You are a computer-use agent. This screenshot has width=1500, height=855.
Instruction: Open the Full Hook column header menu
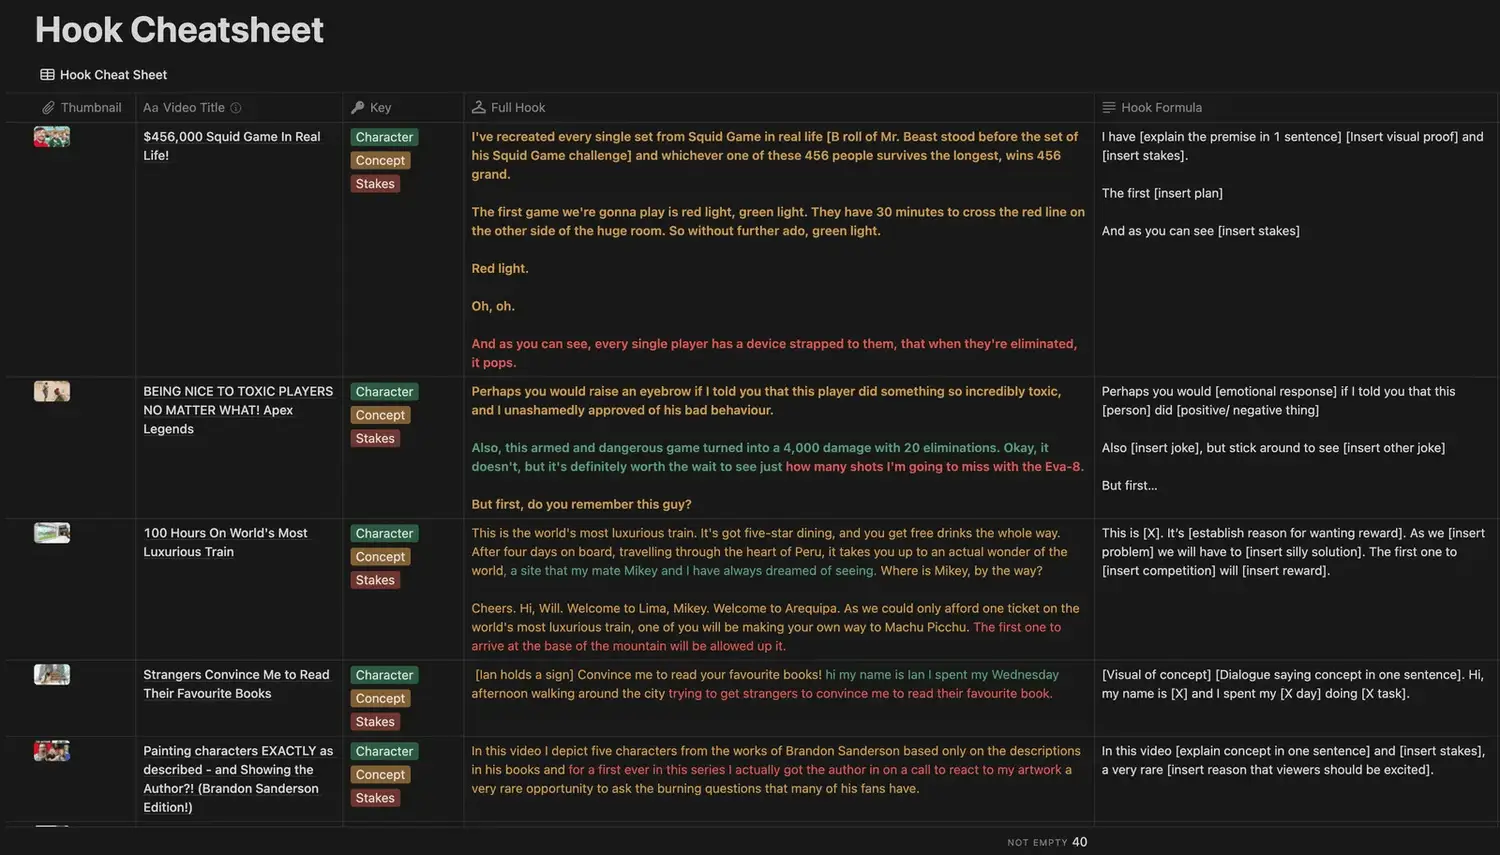click(x=518, y=108)
